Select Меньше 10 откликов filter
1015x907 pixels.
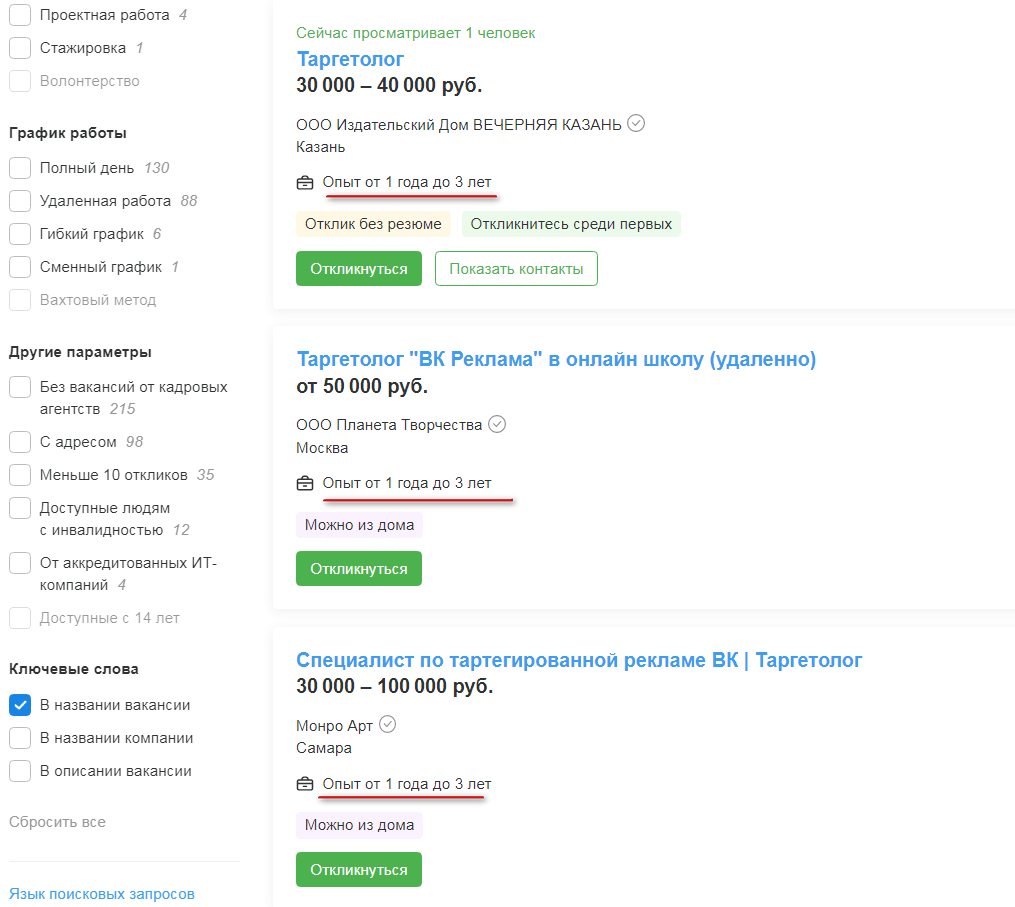pyautogui.click(x=20, y=475)
